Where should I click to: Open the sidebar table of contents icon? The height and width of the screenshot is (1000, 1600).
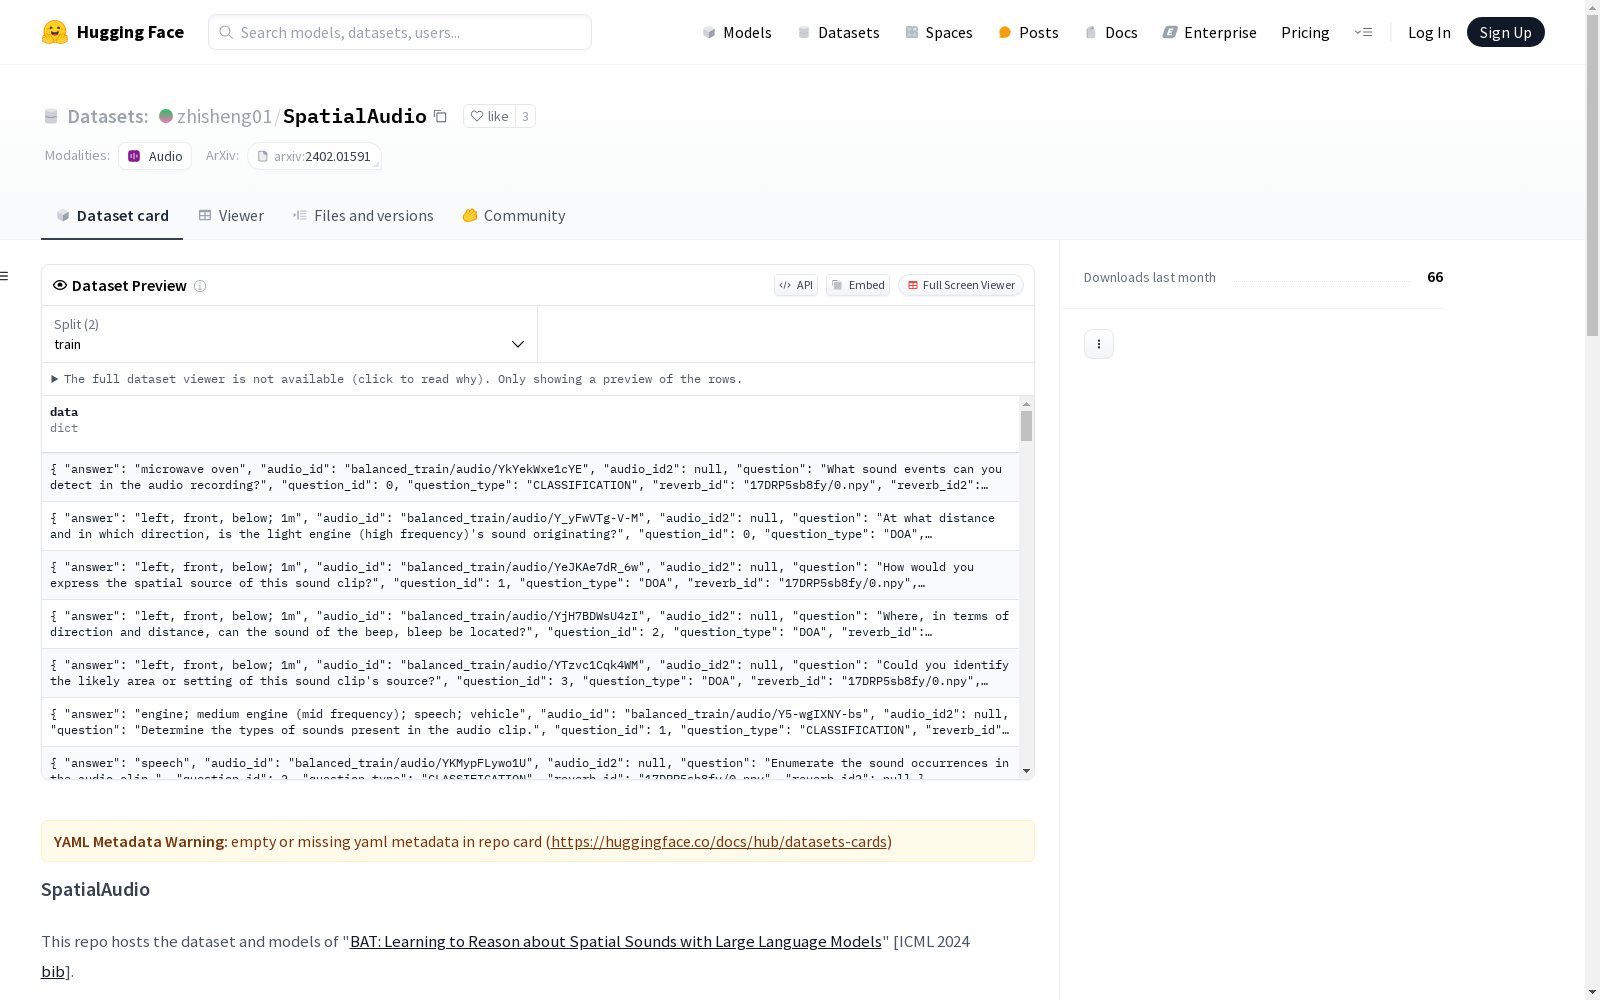[x=5, y=276]
